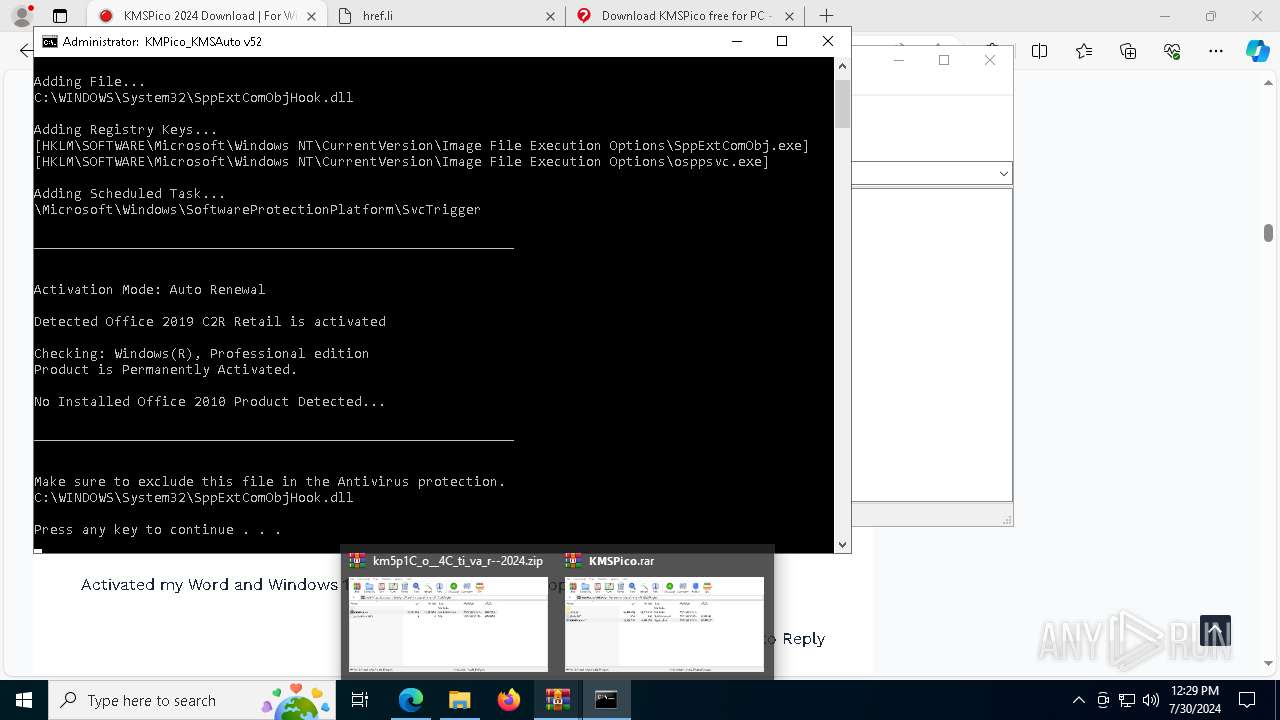
Task: Open the Windows Start menu
Action: click(x=24, y=700)
